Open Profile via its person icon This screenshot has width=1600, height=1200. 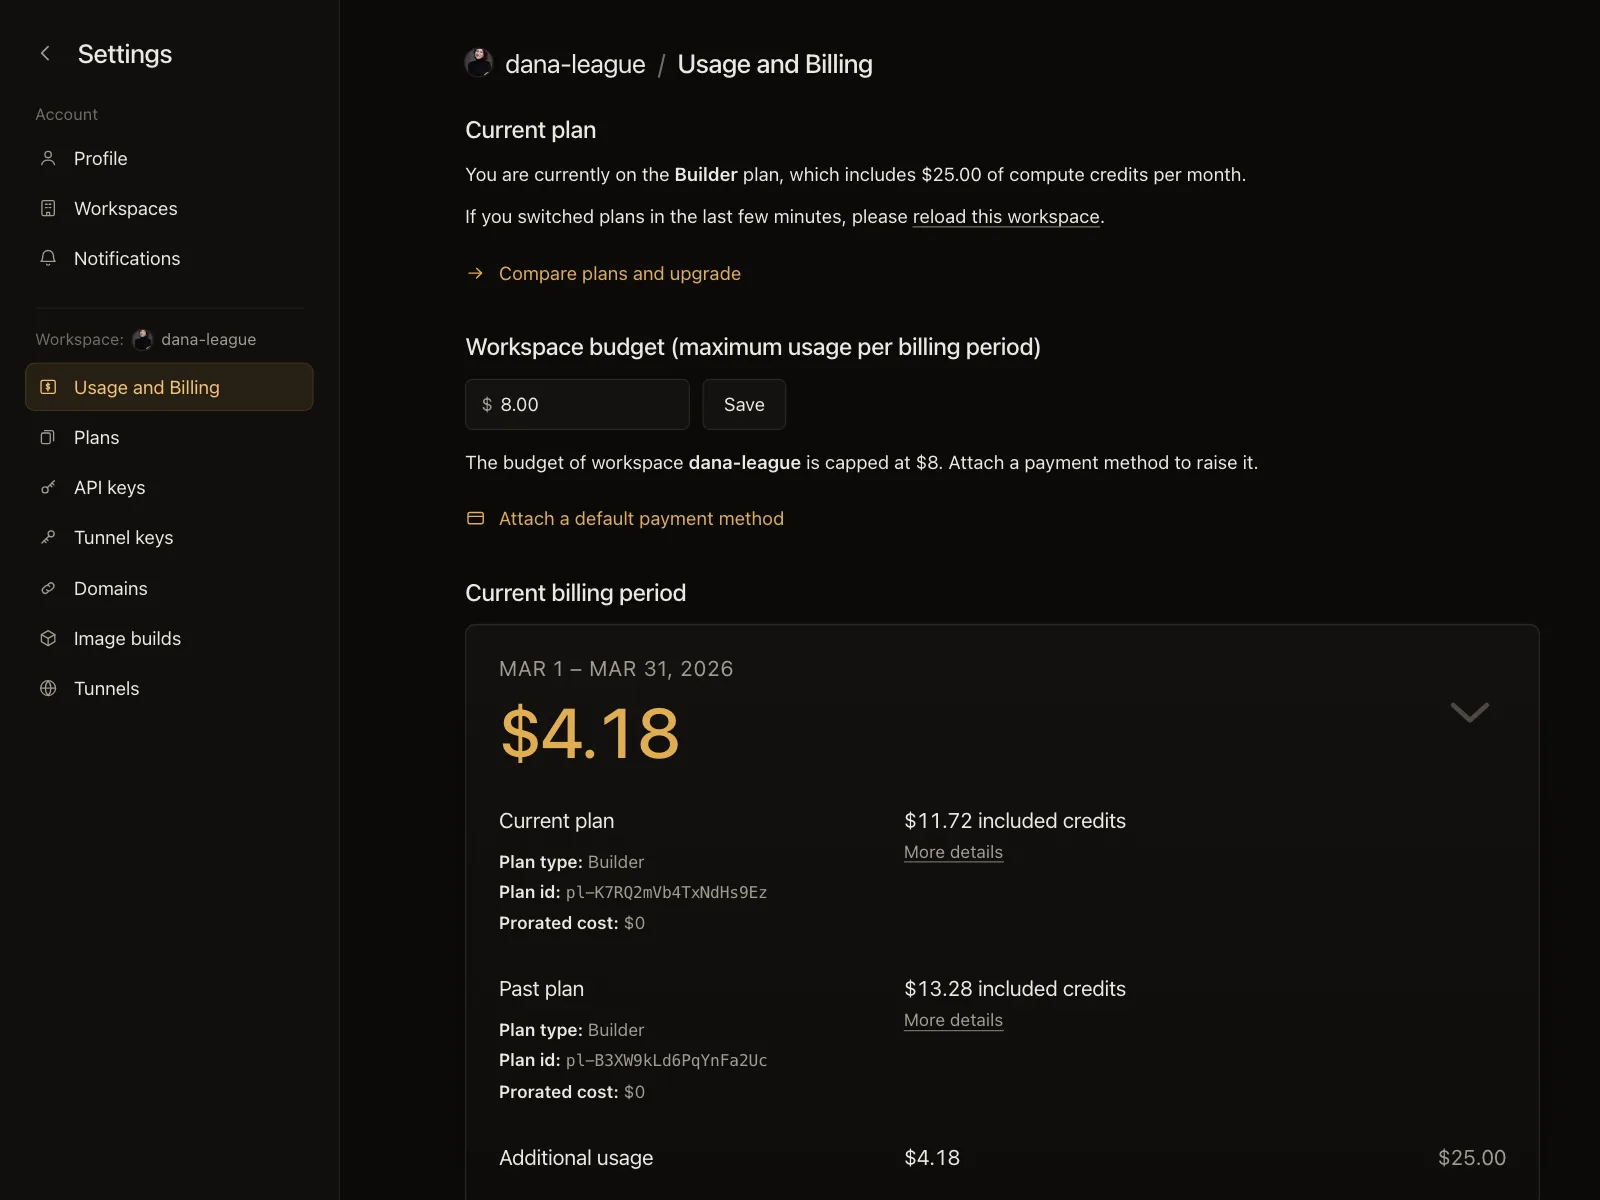[x=48, y=158]
